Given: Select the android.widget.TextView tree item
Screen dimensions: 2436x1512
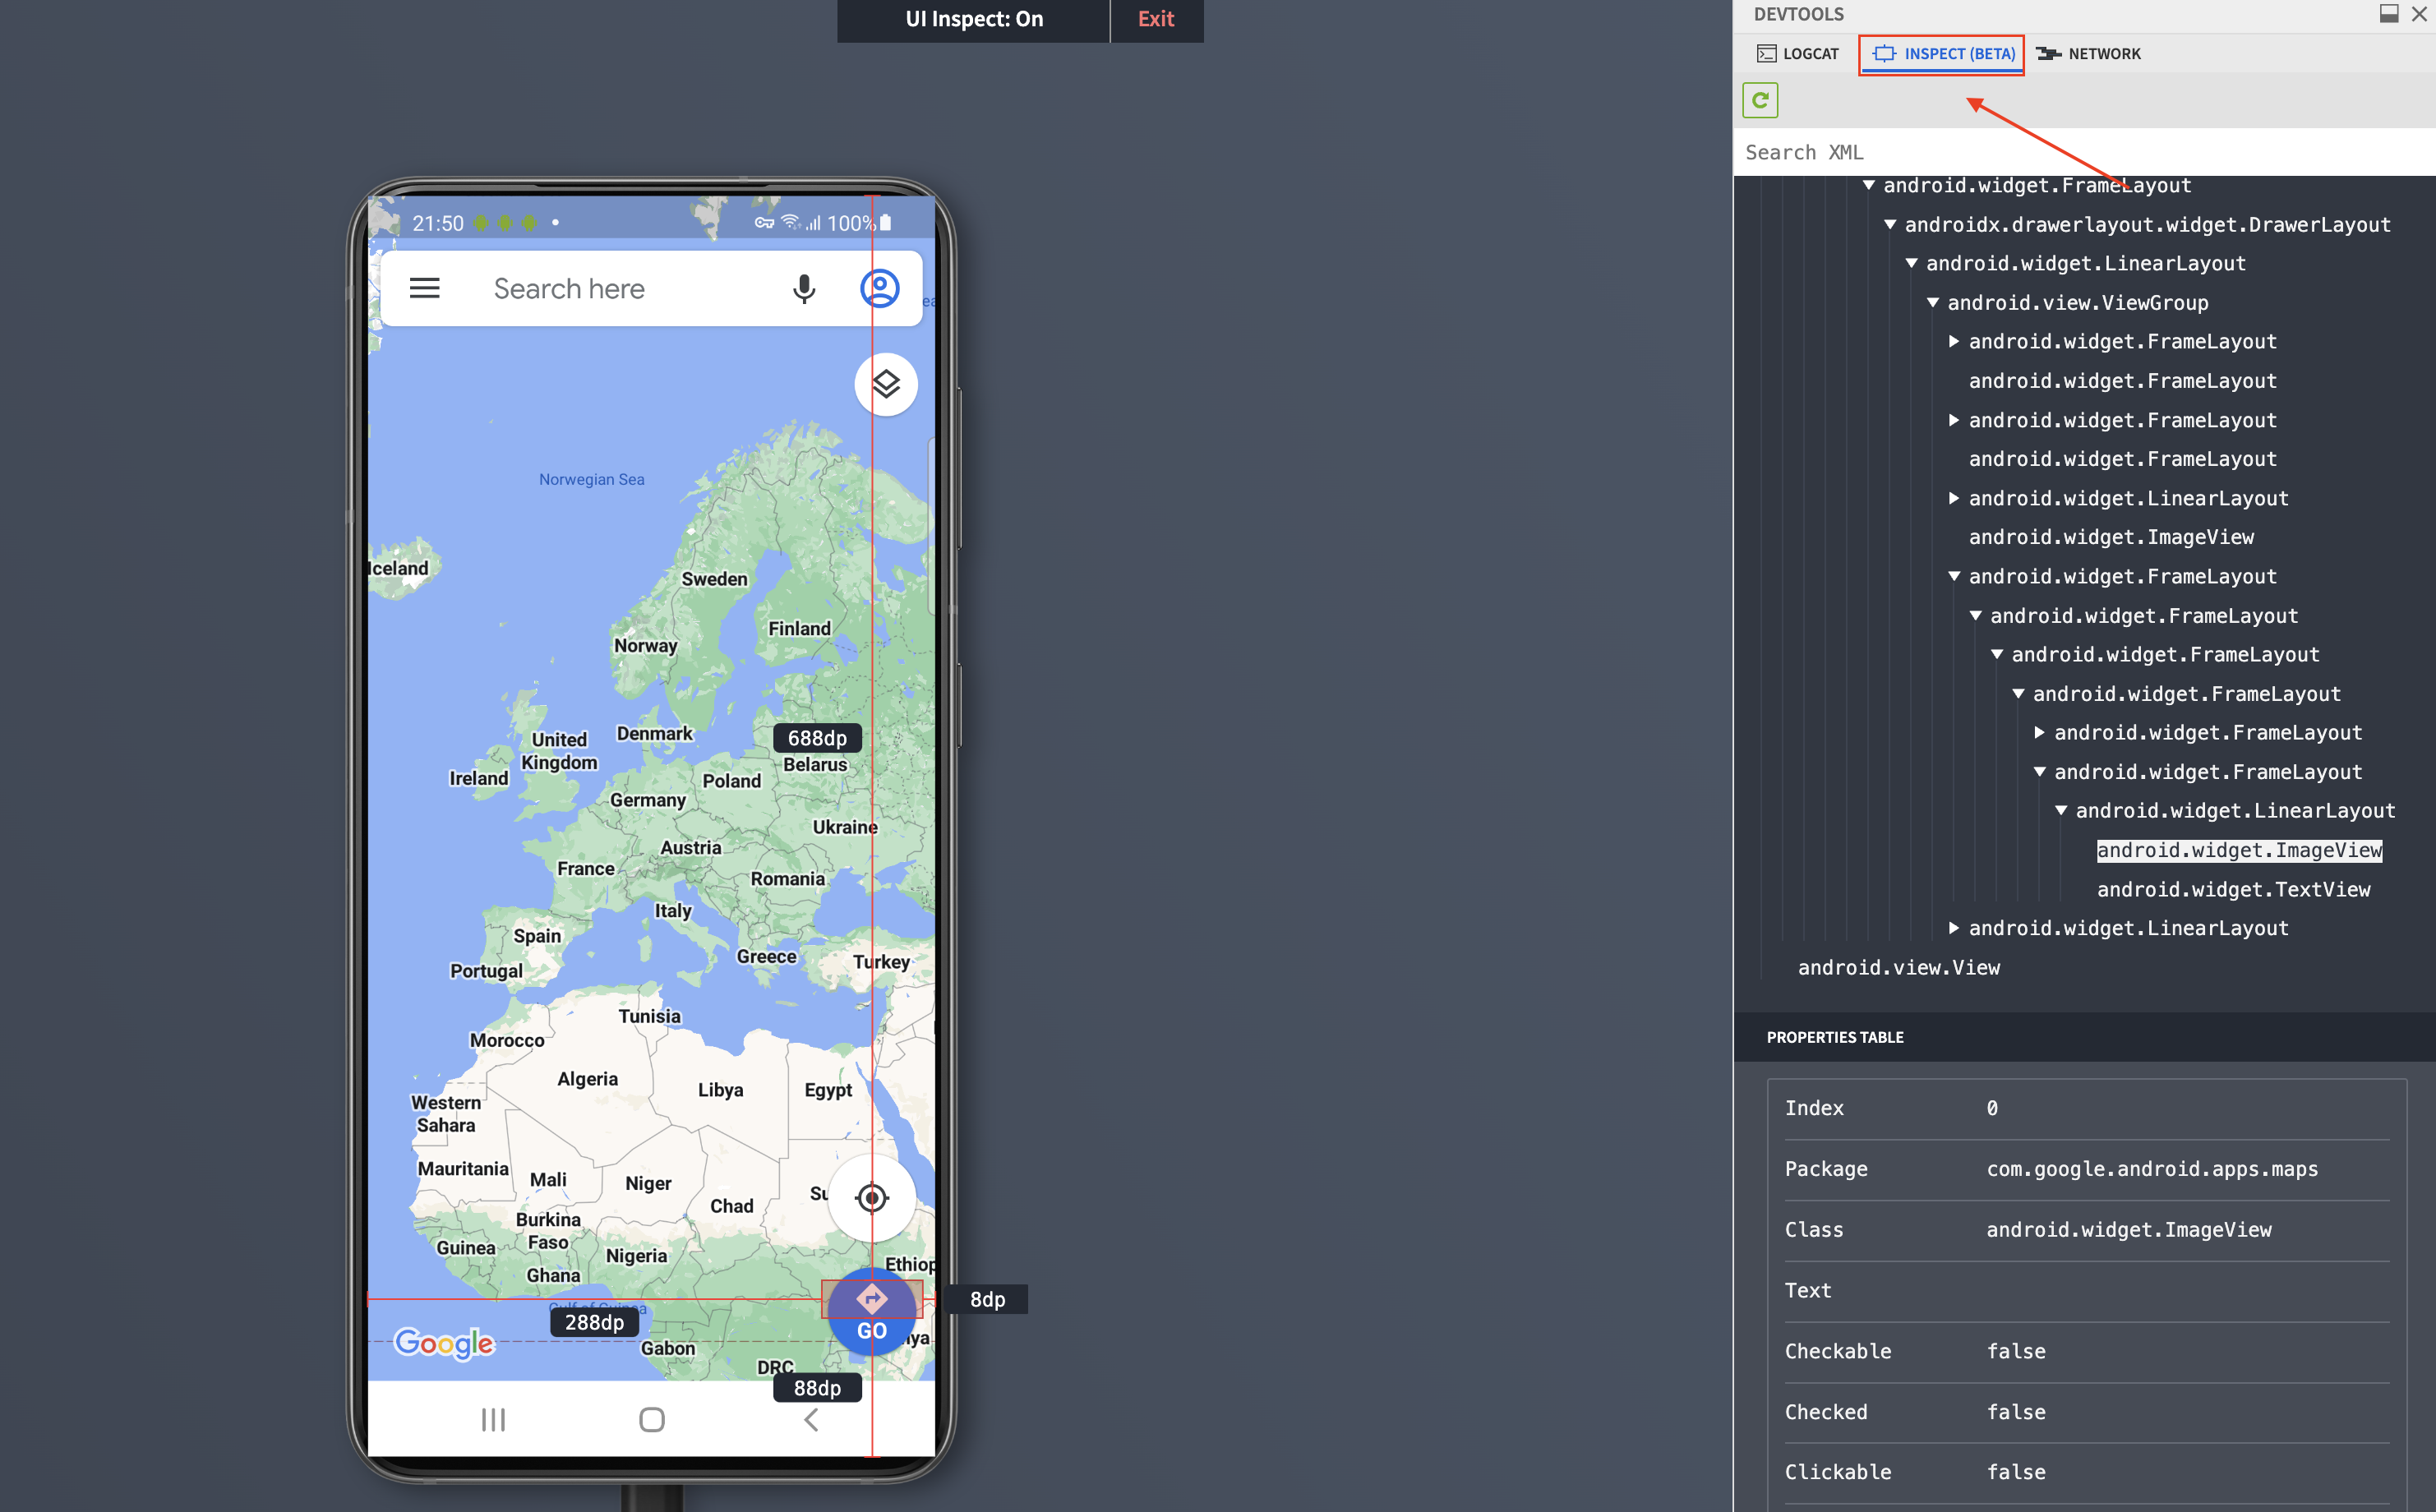Looking at the screenshot, I should coord(2232,889).
